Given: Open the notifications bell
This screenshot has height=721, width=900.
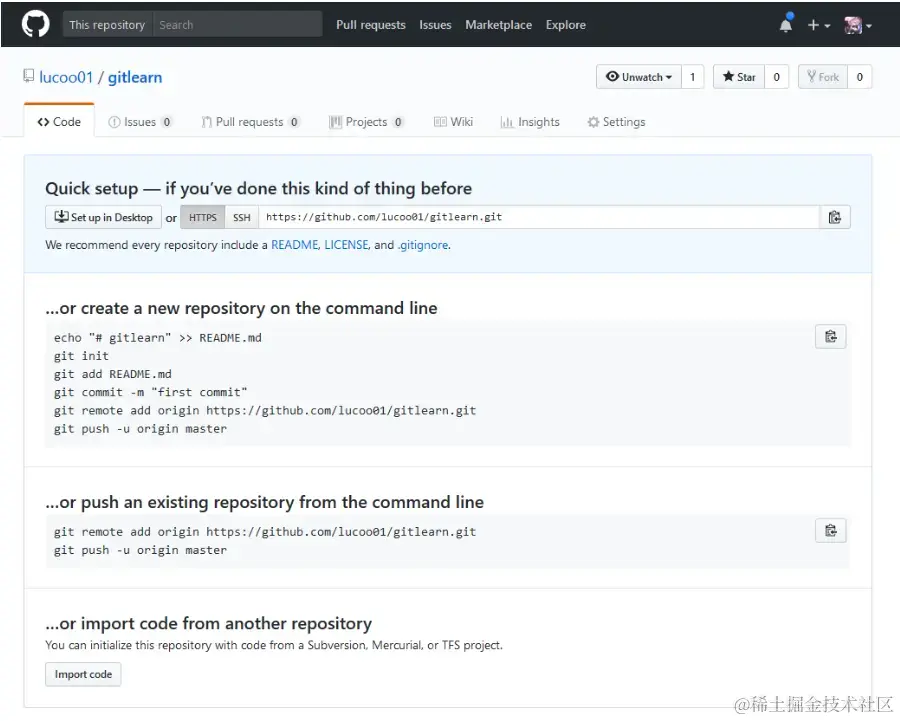Looking at the screenshot, I should (x=786, y=24).
